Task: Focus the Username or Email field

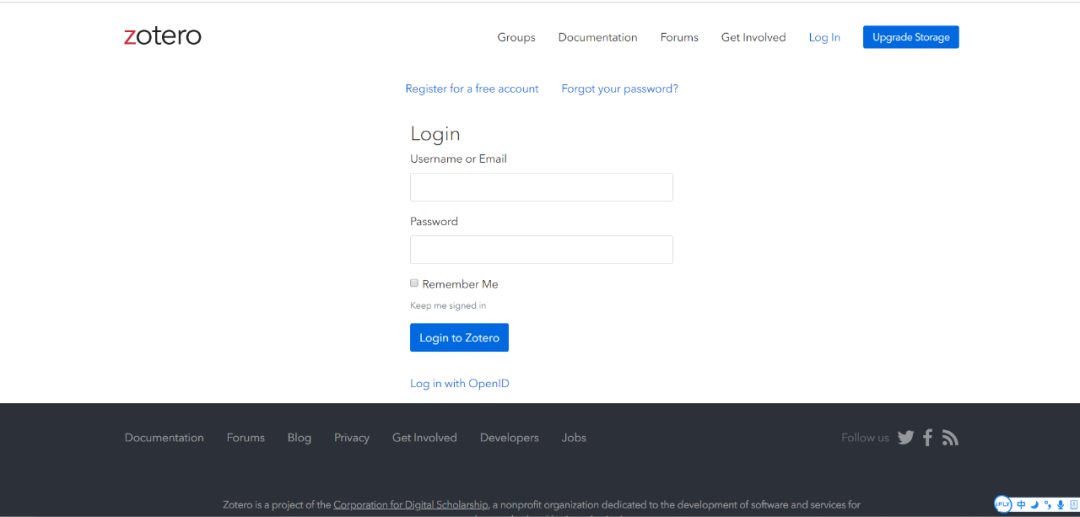Action: [541, 187]
